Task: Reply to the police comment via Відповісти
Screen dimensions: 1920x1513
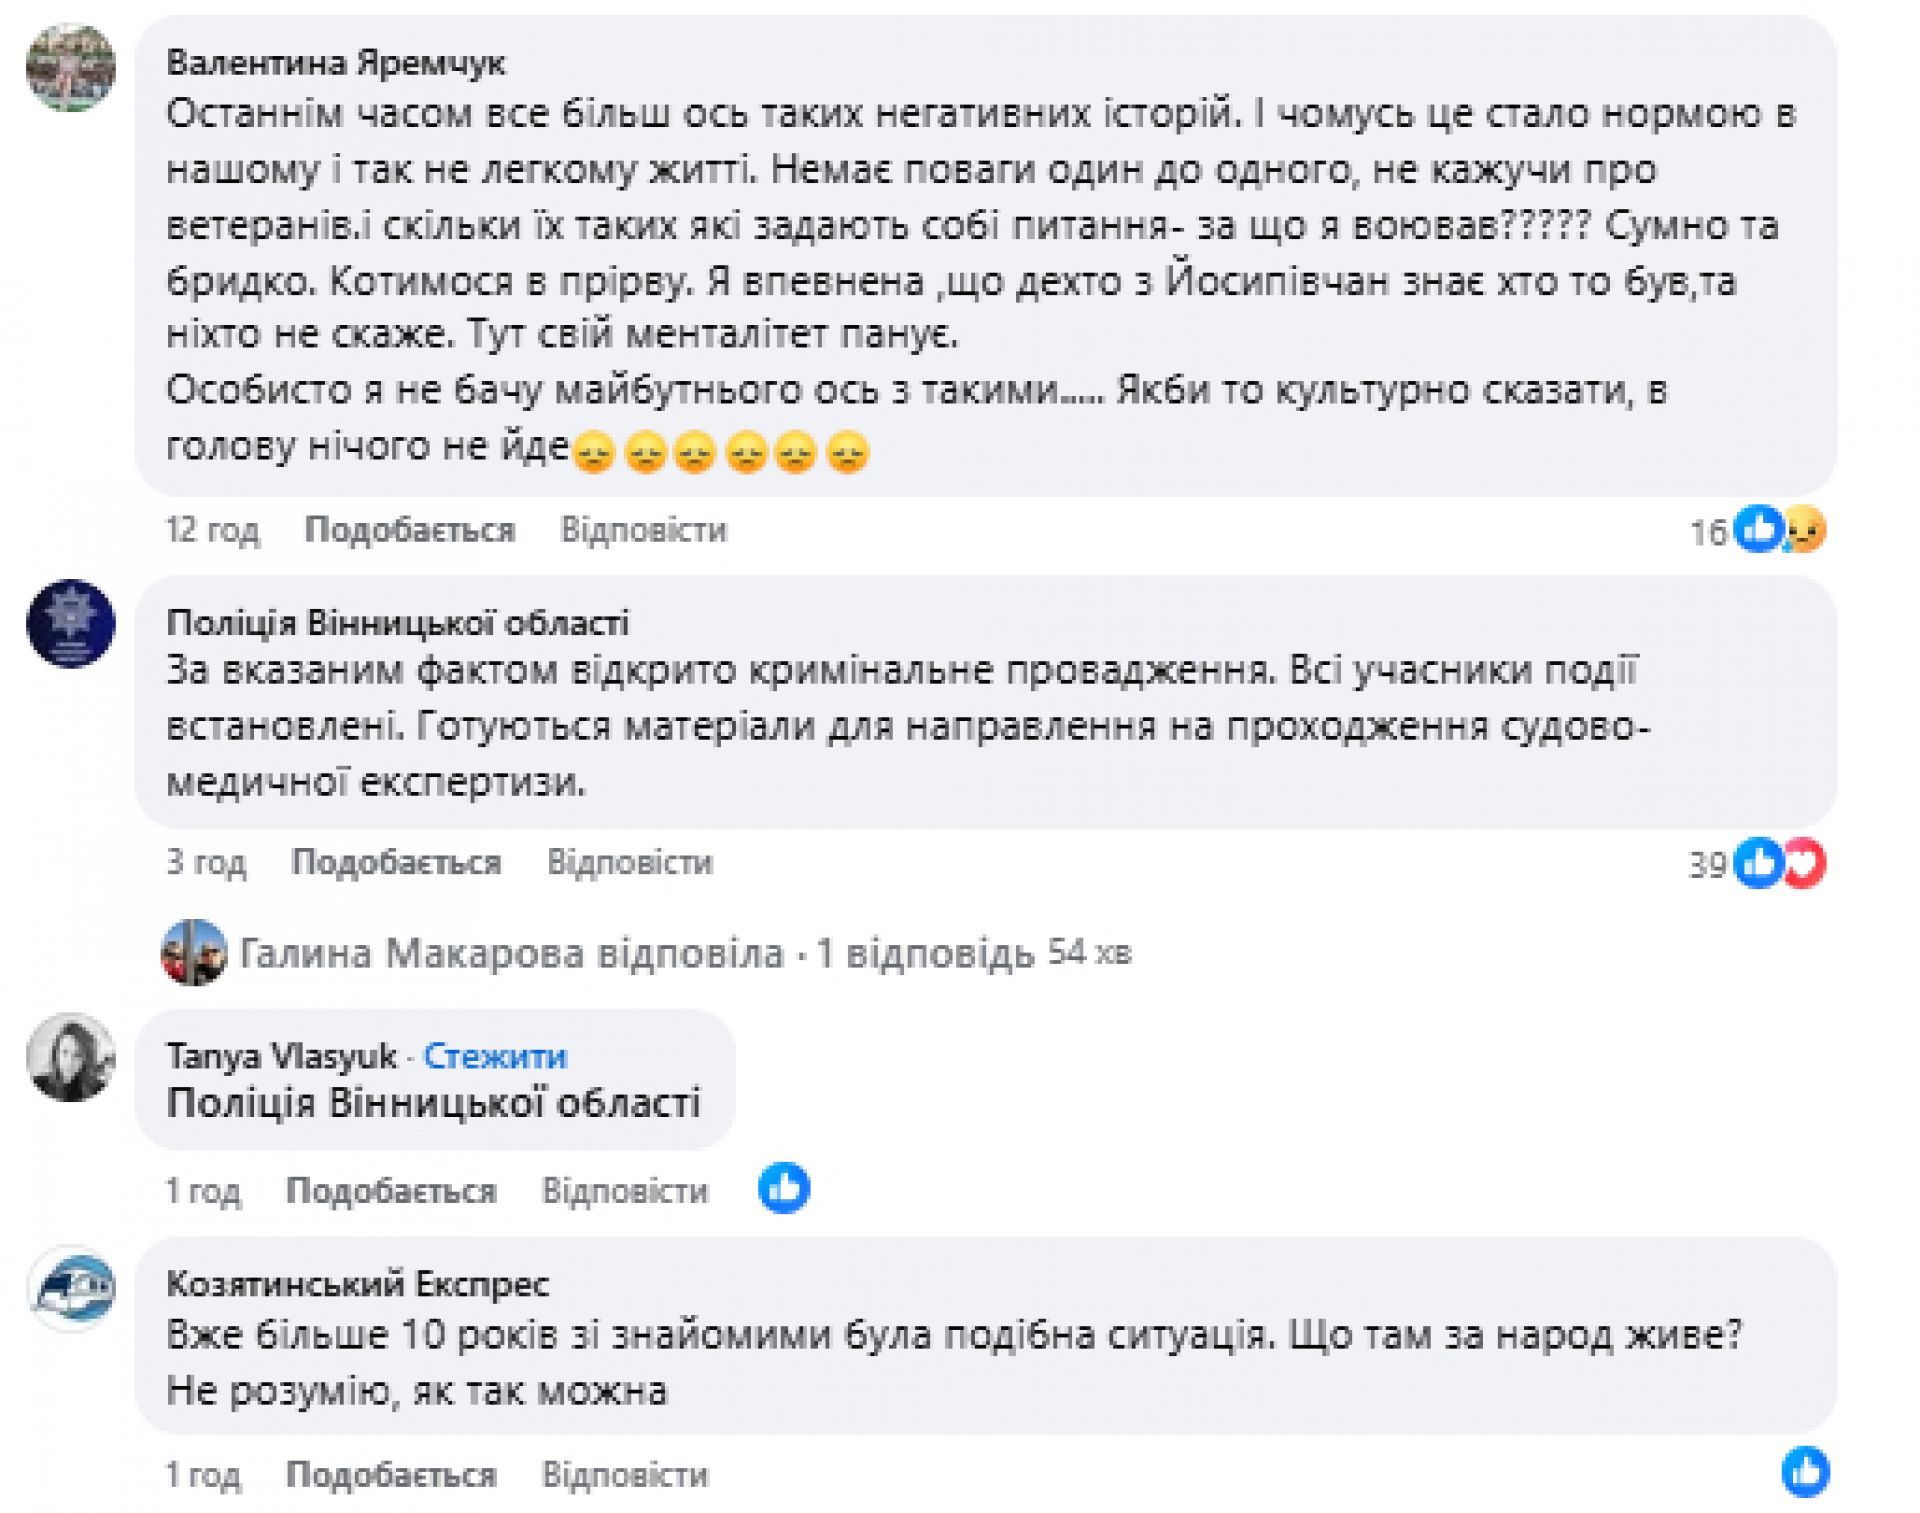Action: [630, 863]
